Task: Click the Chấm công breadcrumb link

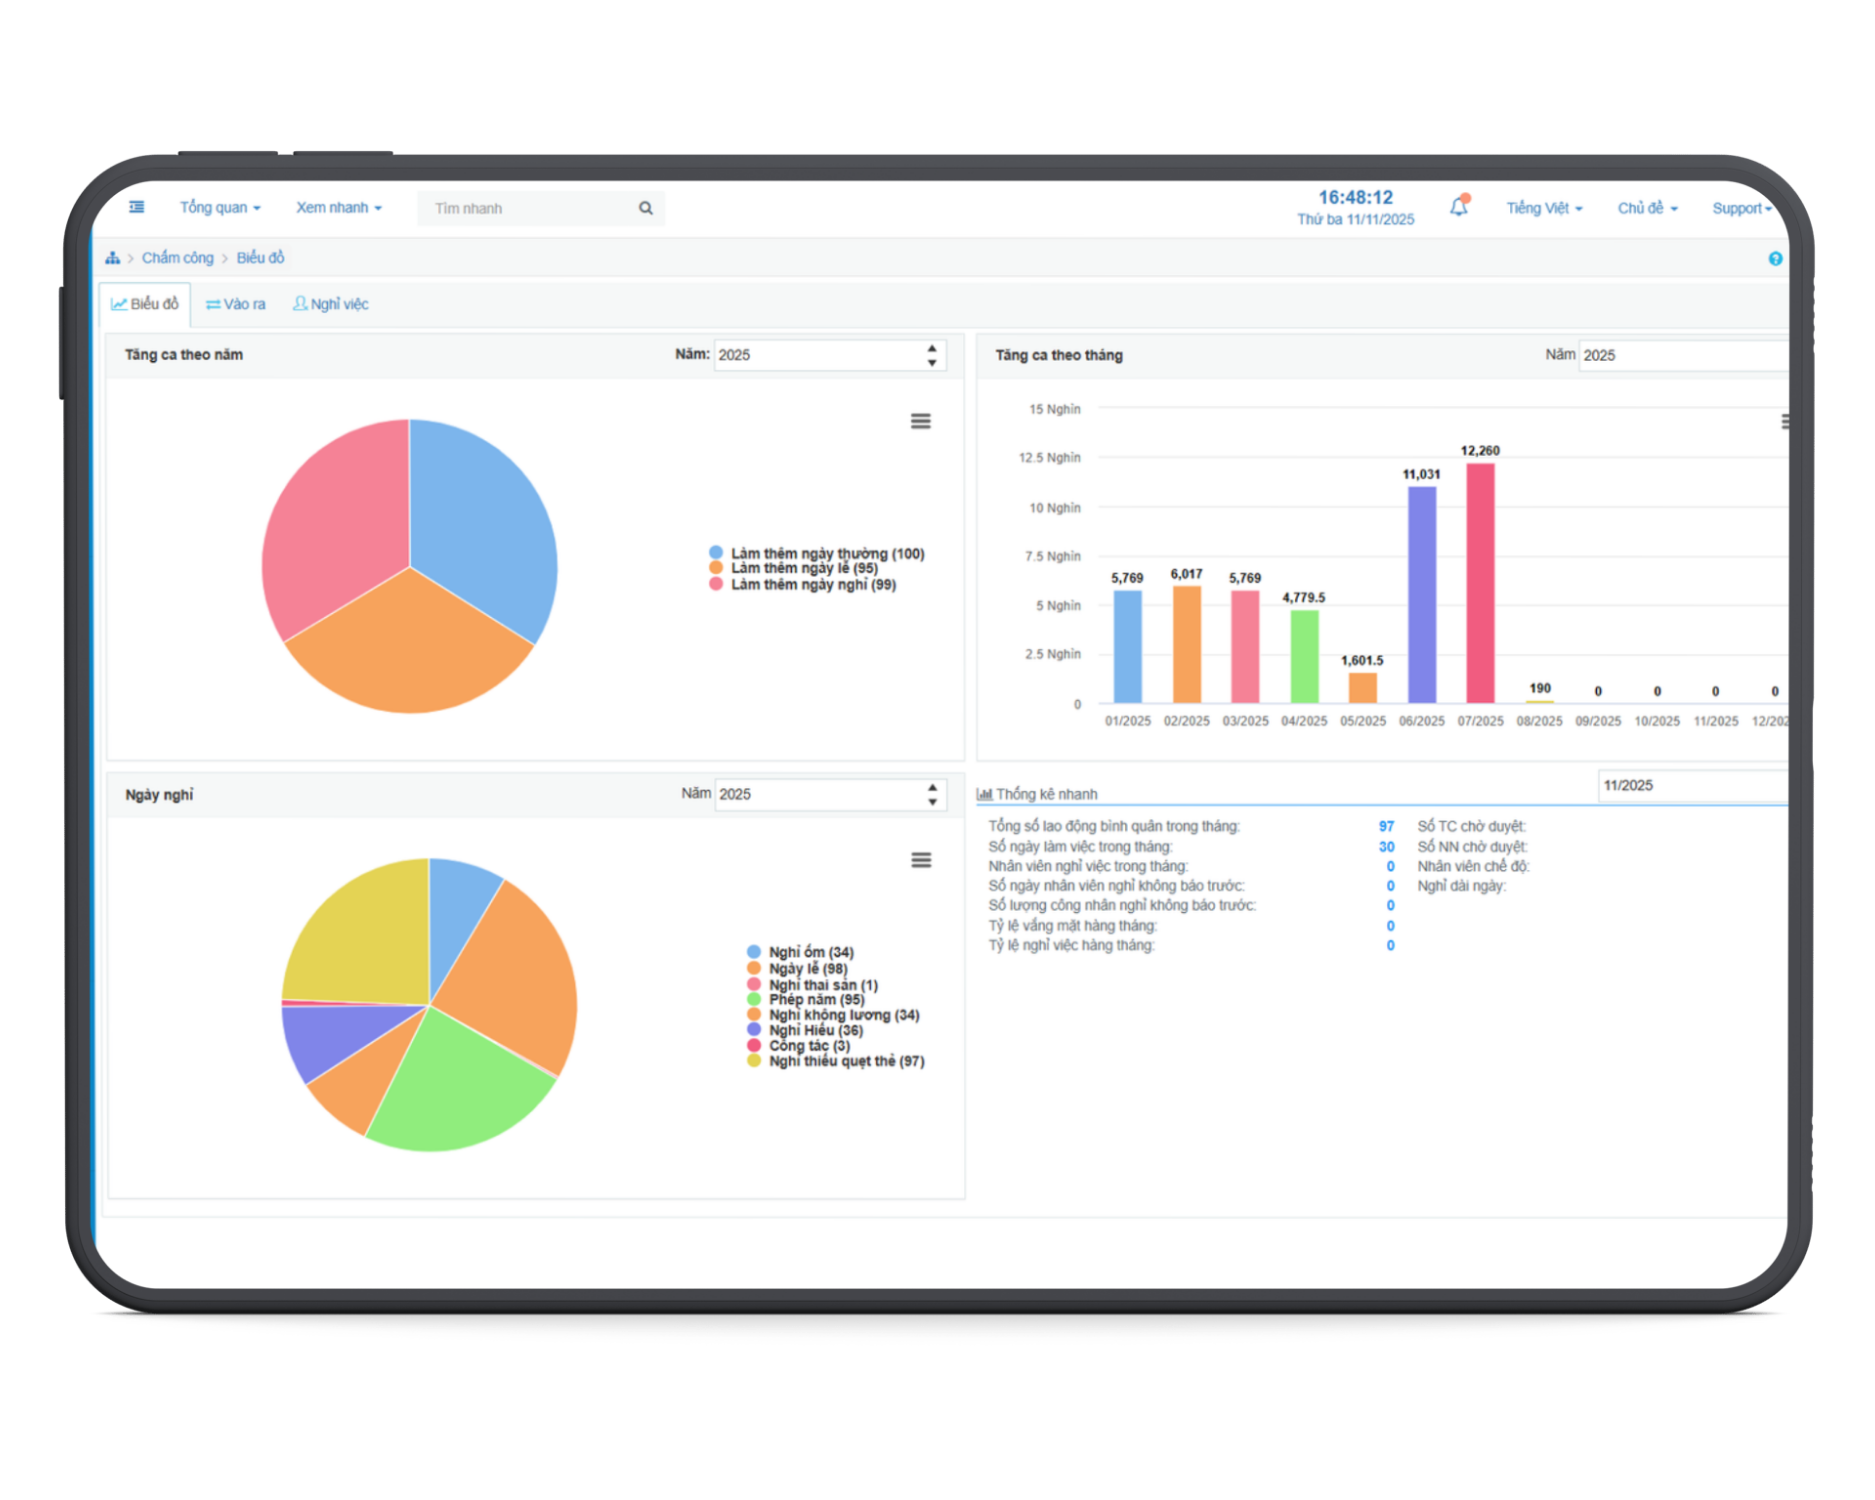Action: 178,258
